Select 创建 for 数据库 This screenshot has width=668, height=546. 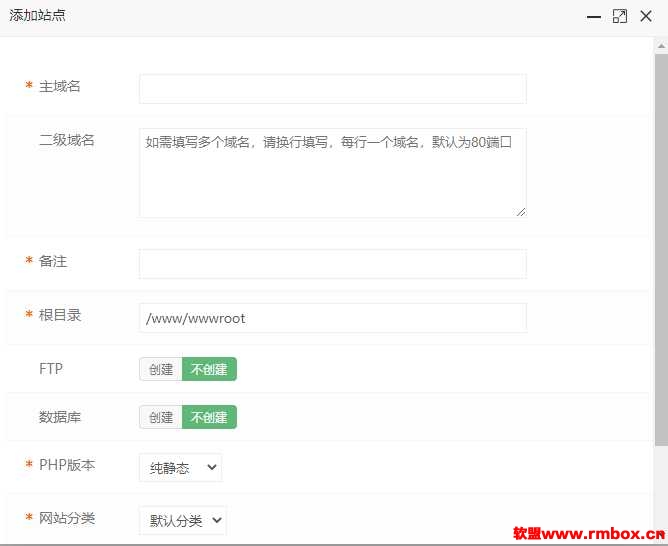coord(161,417)
